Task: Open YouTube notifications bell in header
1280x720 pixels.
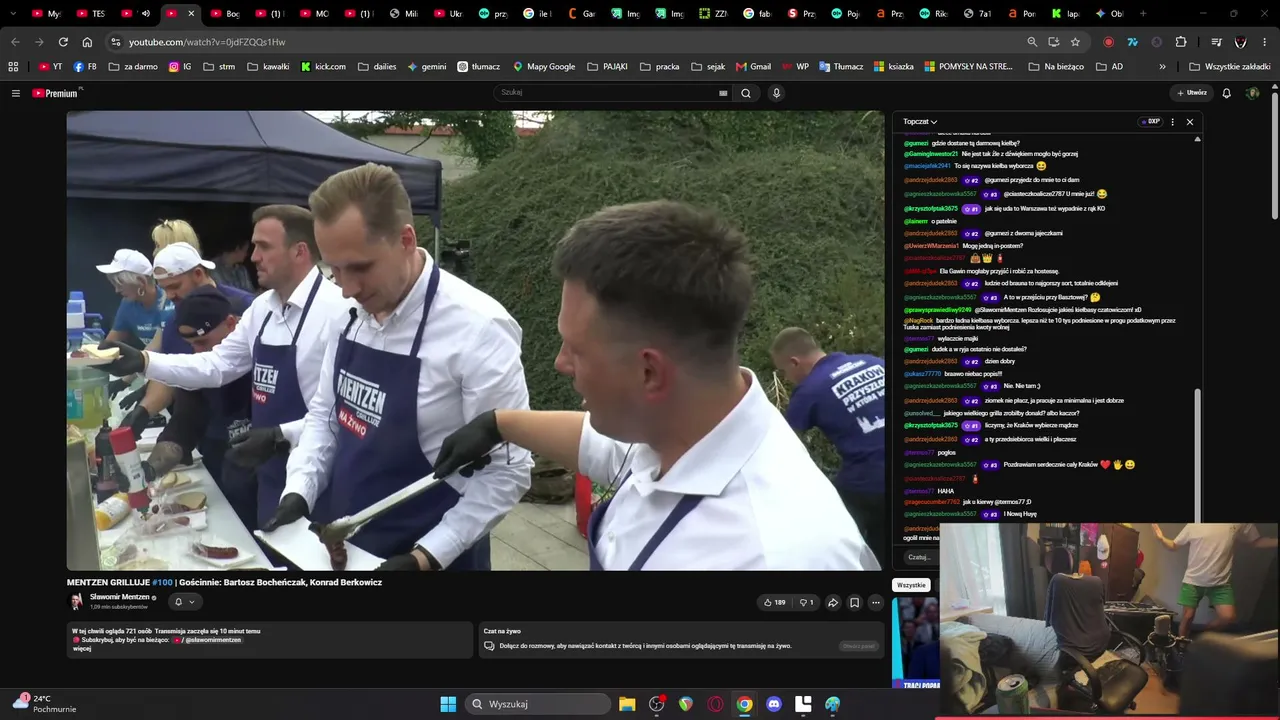Action: (x=1226, y=93)
